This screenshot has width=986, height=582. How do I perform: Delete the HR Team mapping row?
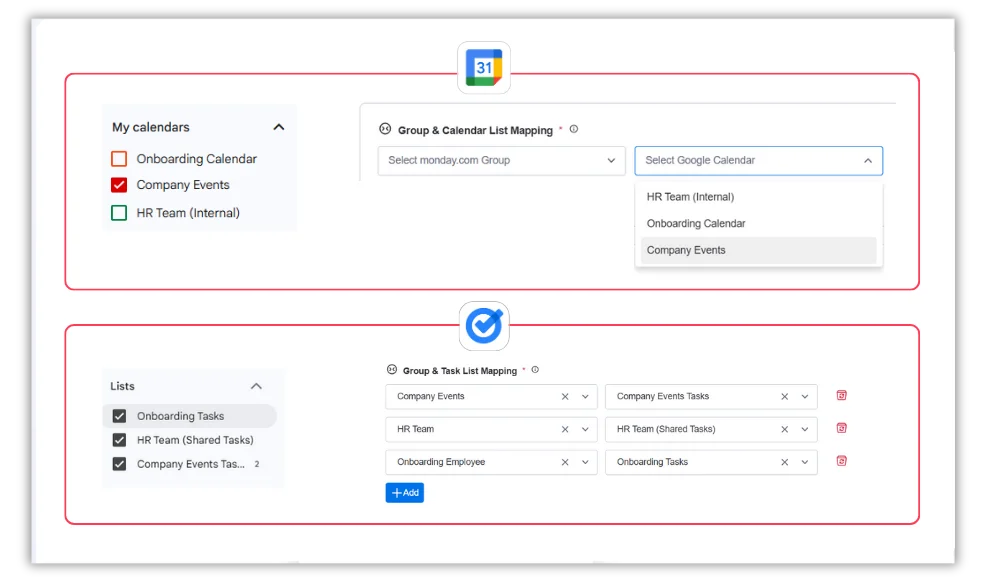pyautogui.click(x=841, y=428)
